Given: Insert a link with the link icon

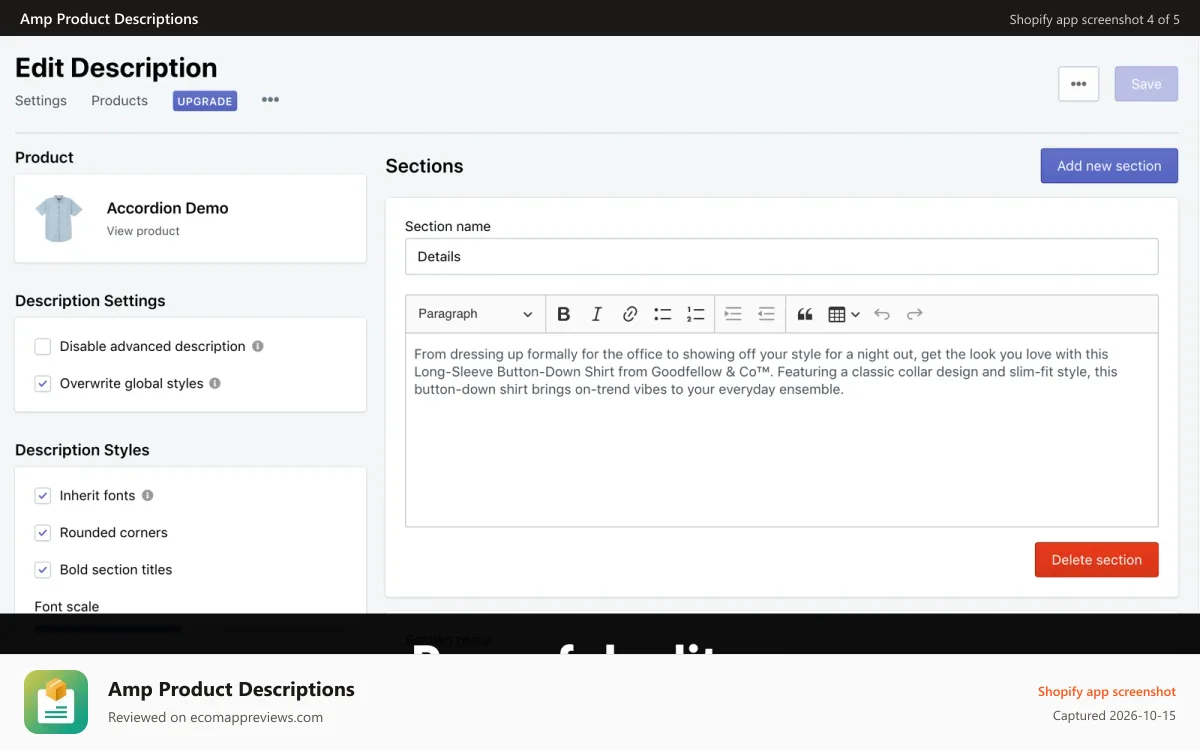Looking at the screenshot, I should pyautogui.click(x=630, y=314).
